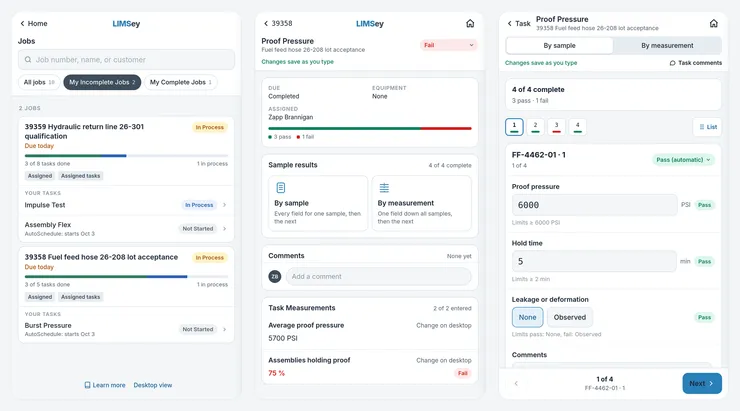This screenshot has width=740, height=411.
Task: Open Task comments
Action: click(696, 63)
